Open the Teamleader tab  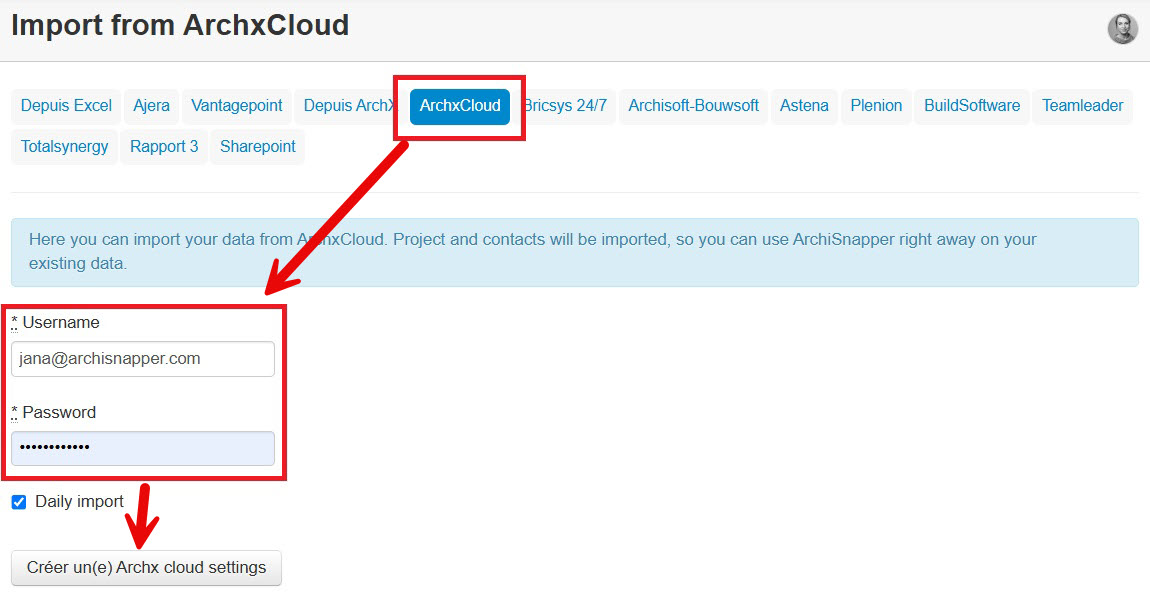coord(1083,106)
